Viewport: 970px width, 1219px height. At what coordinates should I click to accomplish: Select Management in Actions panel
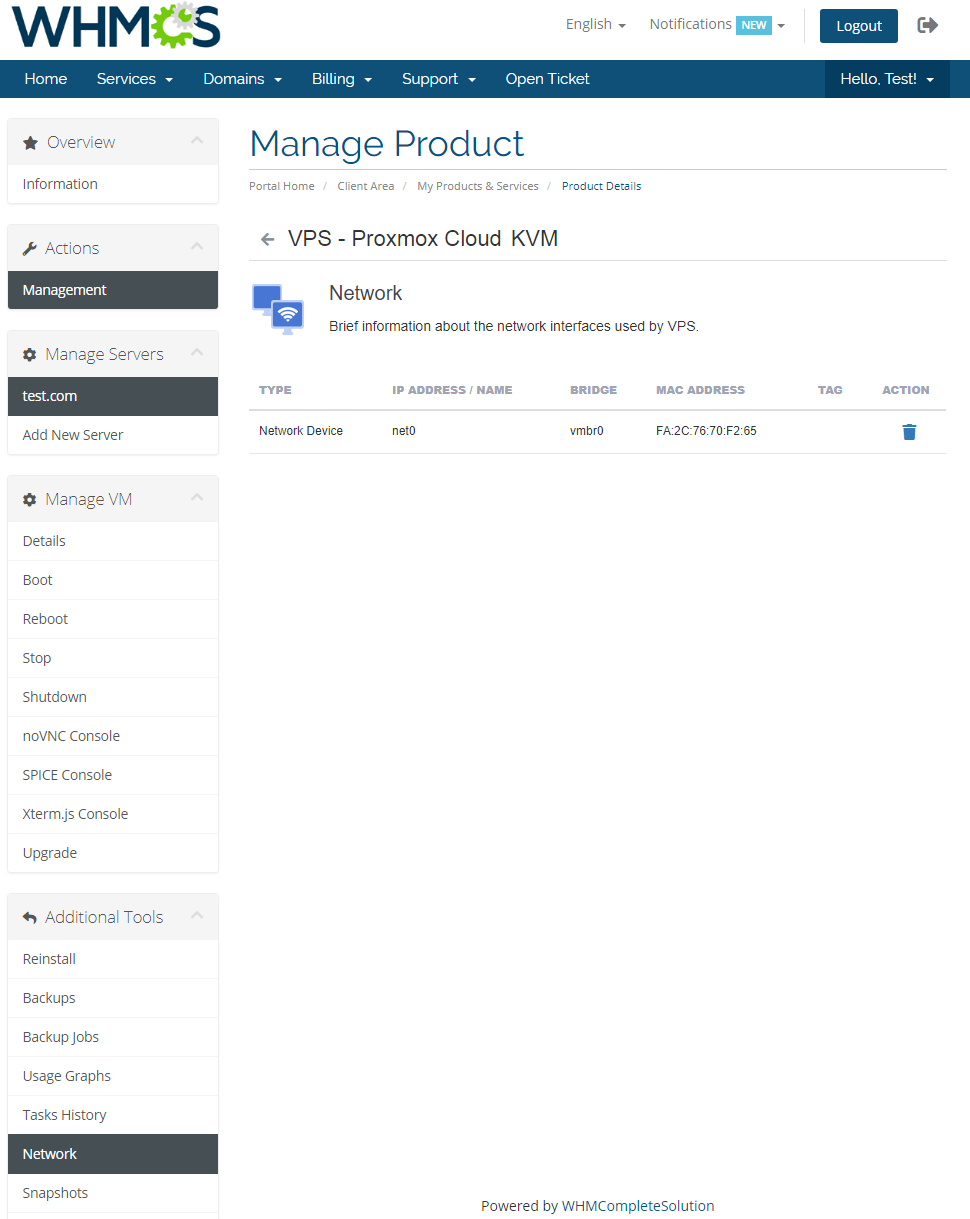(x=113, y=290)
